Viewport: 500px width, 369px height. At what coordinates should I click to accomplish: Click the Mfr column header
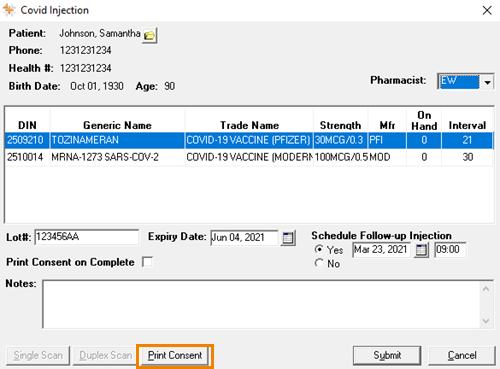[387, 120]
